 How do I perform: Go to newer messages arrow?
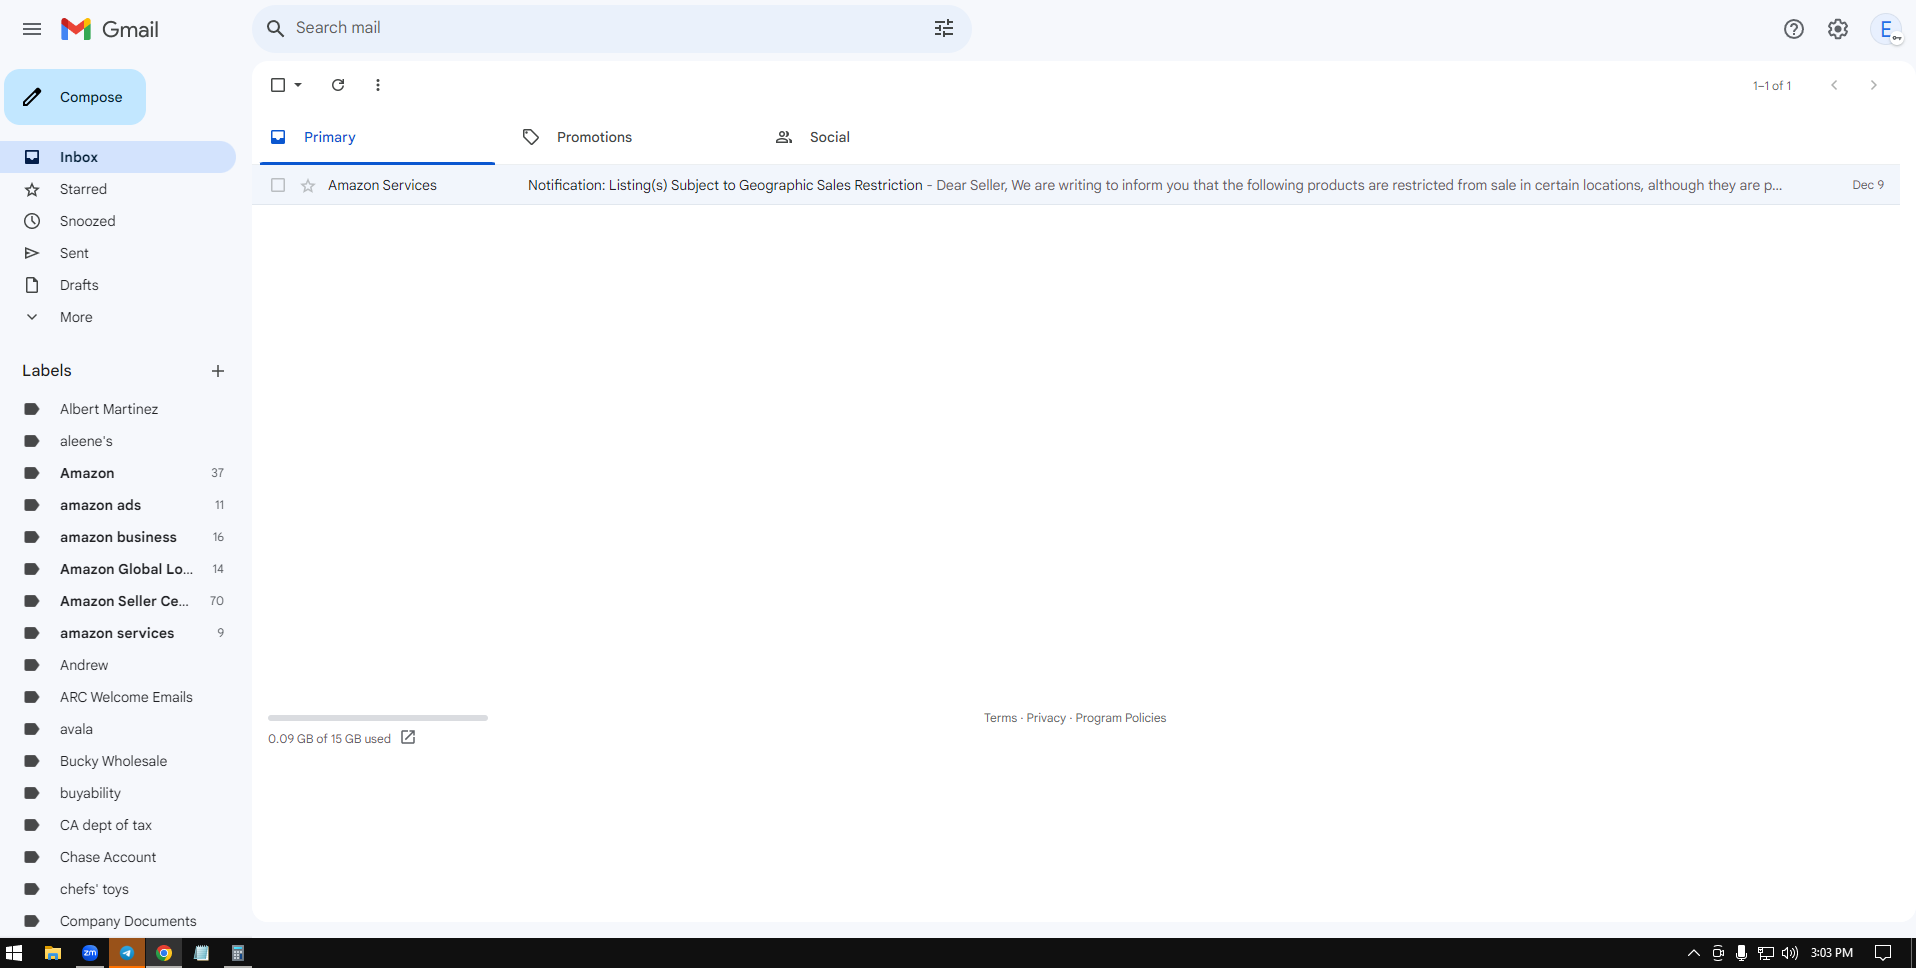(1834, 85)
